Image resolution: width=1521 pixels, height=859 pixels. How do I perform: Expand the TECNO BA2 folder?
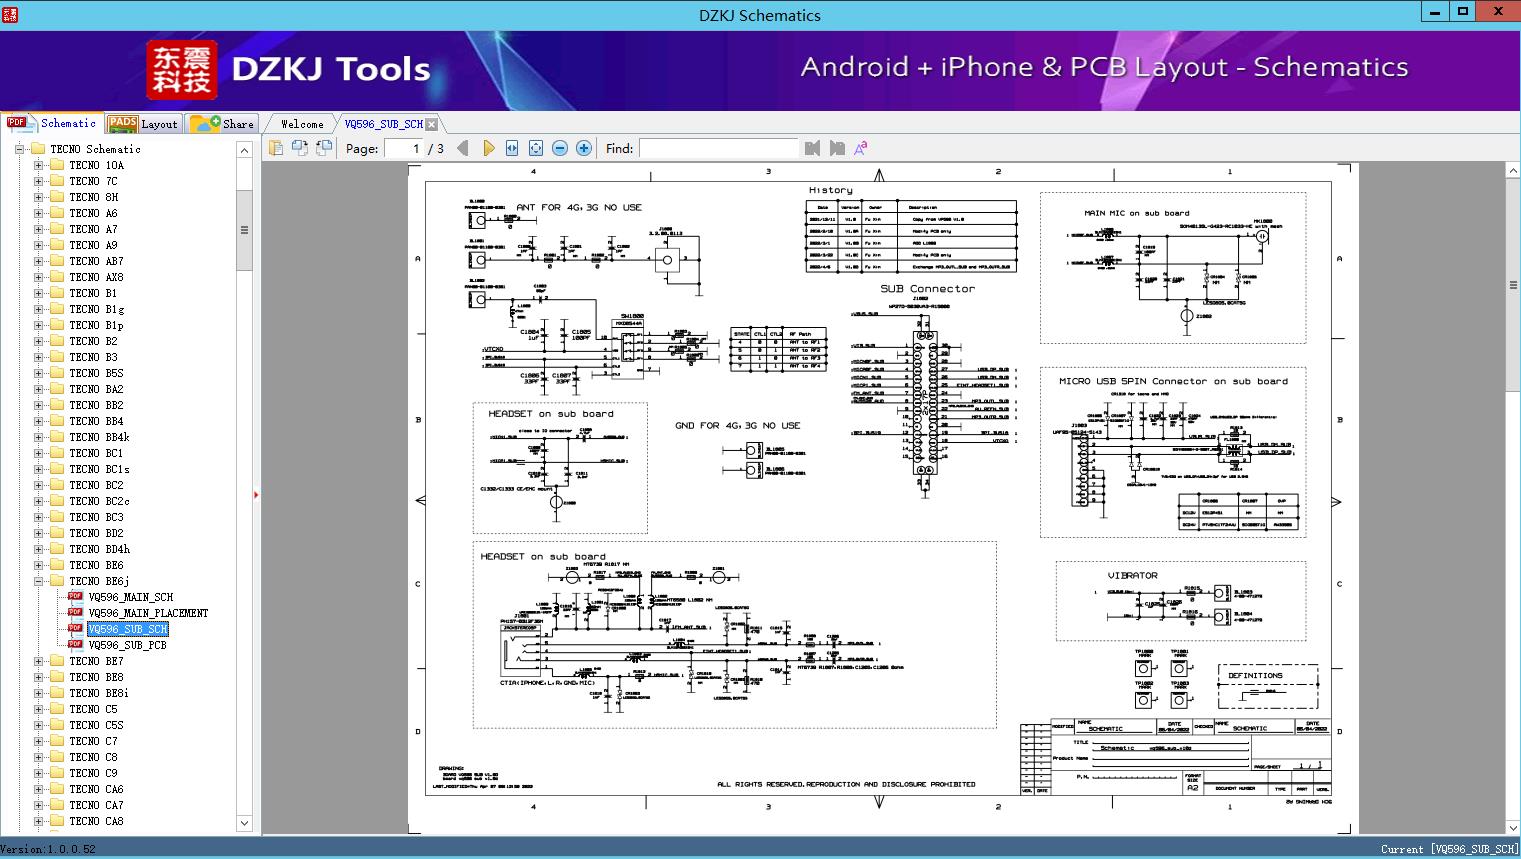tap(38, 389)
